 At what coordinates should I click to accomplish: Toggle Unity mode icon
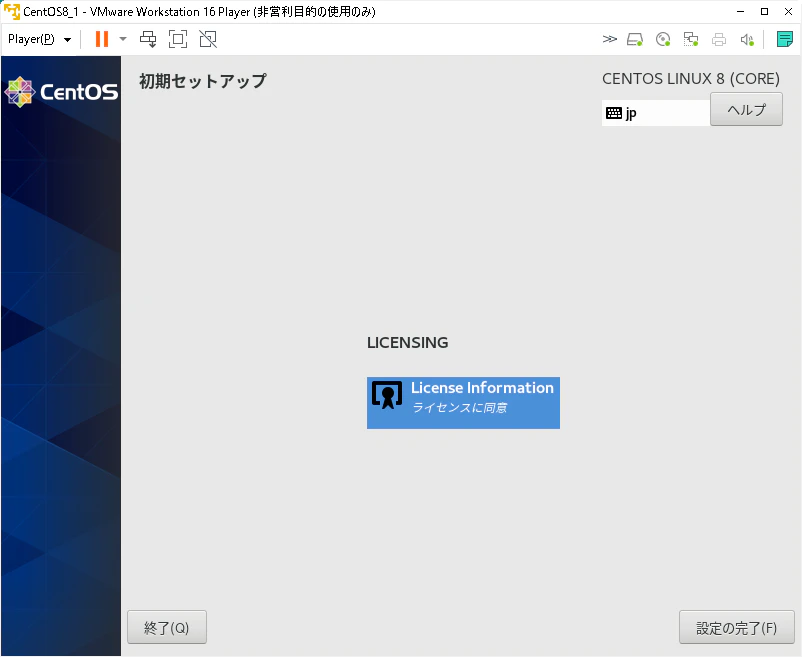point(208,39)
